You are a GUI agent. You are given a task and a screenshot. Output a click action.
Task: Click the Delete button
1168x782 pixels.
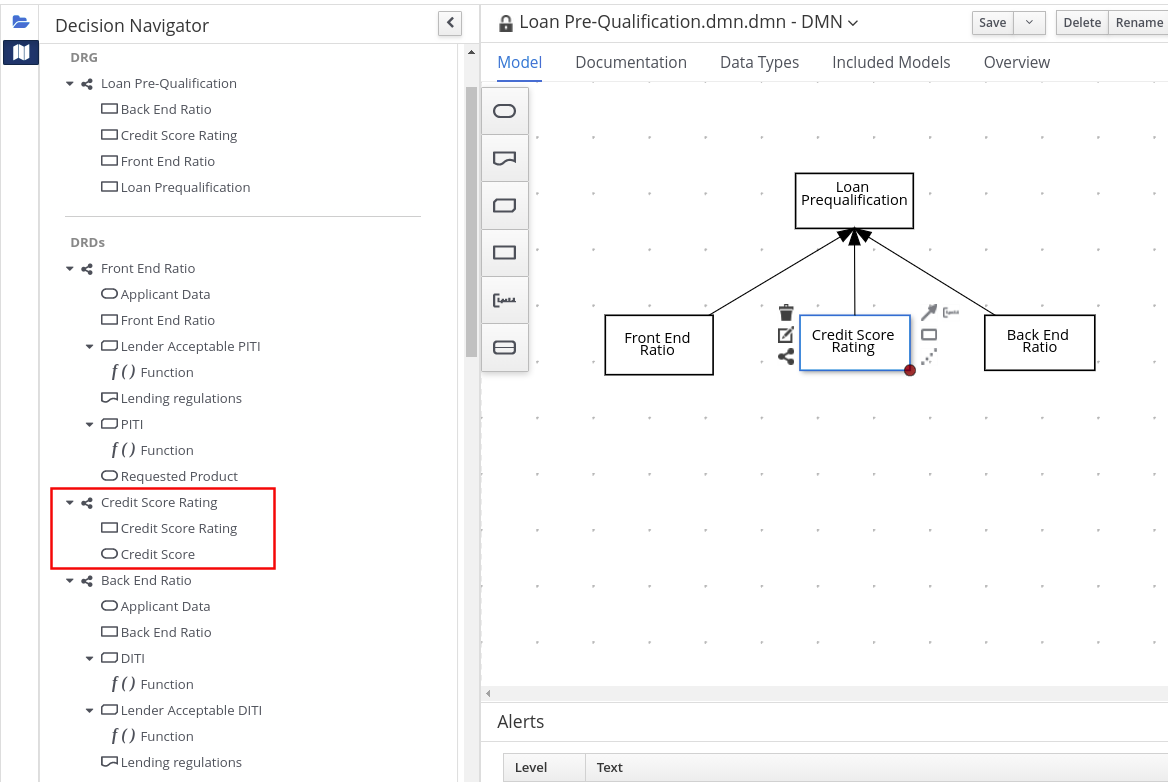pyautogui.click(x=1081, y=23)
